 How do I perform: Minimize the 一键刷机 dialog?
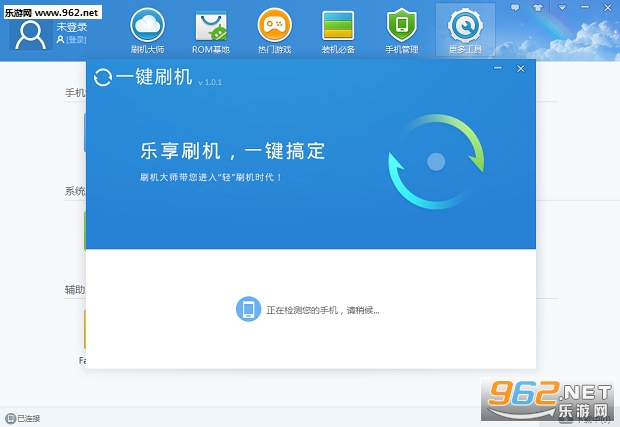[498, 68]
